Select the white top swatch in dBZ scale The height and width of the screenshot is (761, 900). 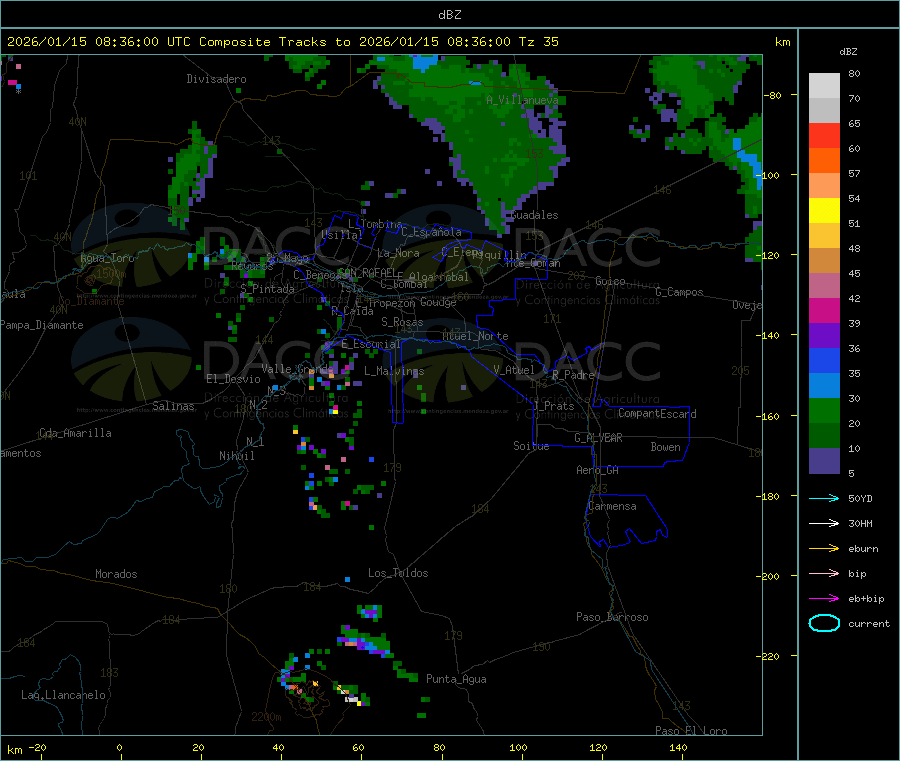[x=824, y=86]
